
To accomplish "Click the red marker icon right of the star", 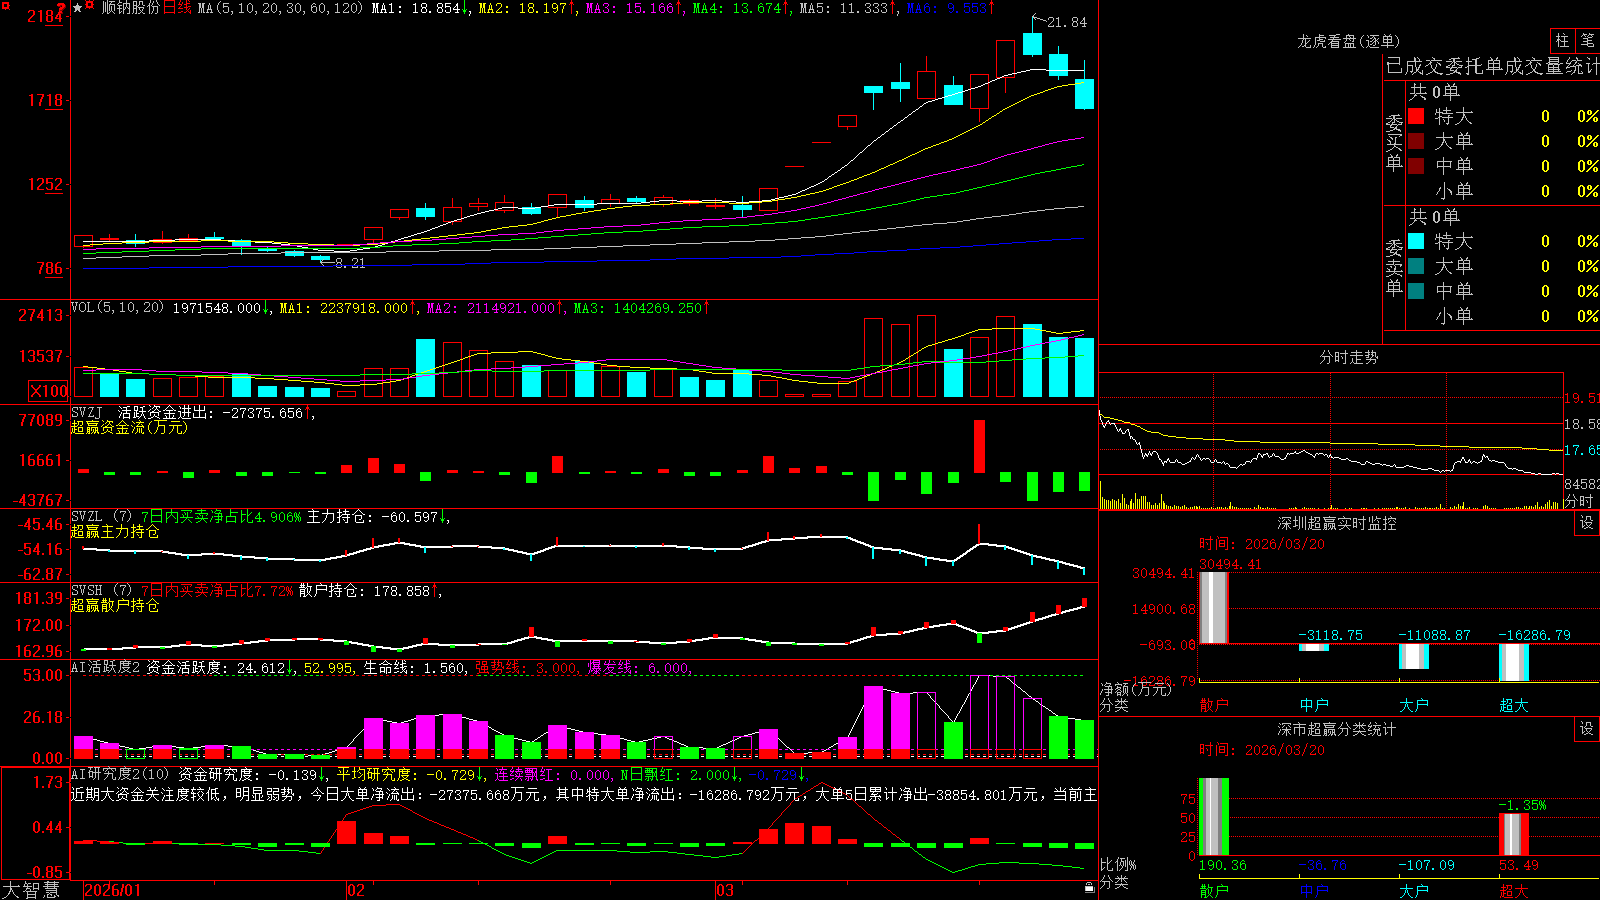I will [x=90, y=7].
